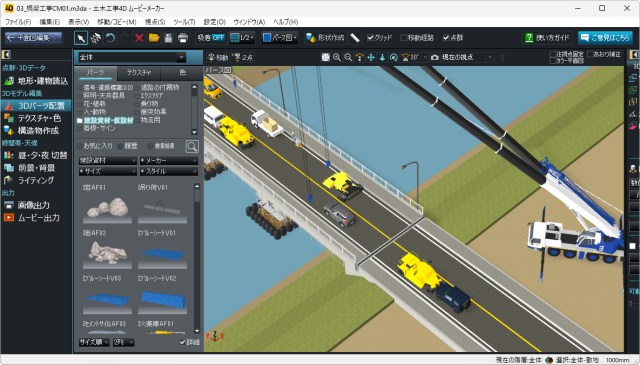The width and height of the screenshot is (640, 365).
Task: Open 地形・建物読込 in sidebar
Action: [x=36, y=81]
